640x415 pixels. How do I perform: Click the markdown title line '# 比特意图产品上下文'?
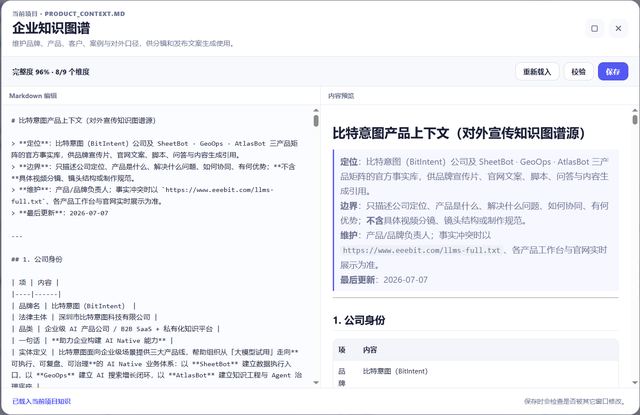coord(83,120)
